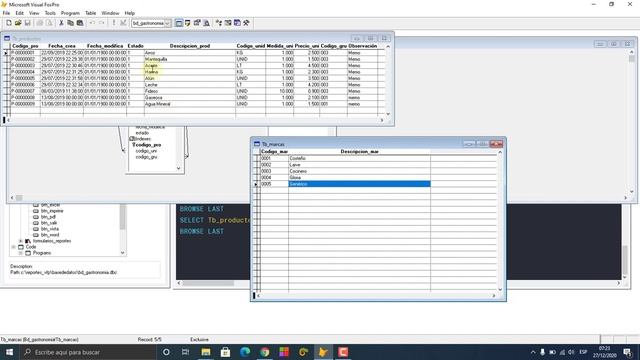
Task: Click the Paste toolbar icon
Action: pyautogui.click(x=80, y=23)
